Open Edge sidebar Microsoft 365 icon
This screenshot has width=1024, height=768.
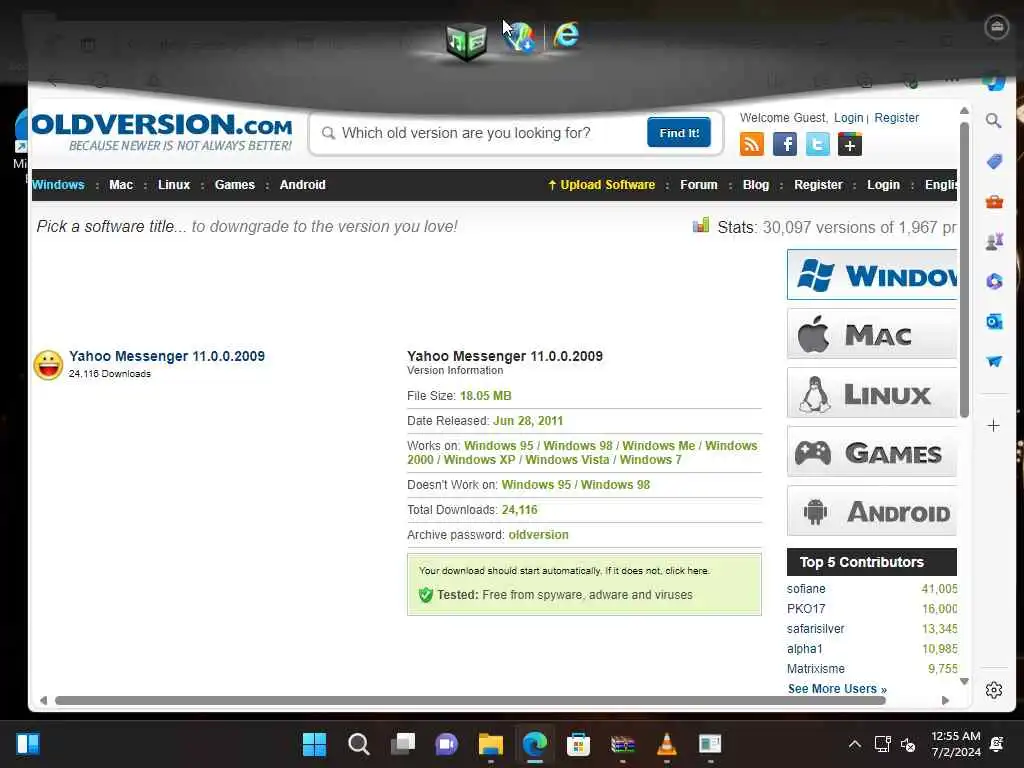point(993,281)
